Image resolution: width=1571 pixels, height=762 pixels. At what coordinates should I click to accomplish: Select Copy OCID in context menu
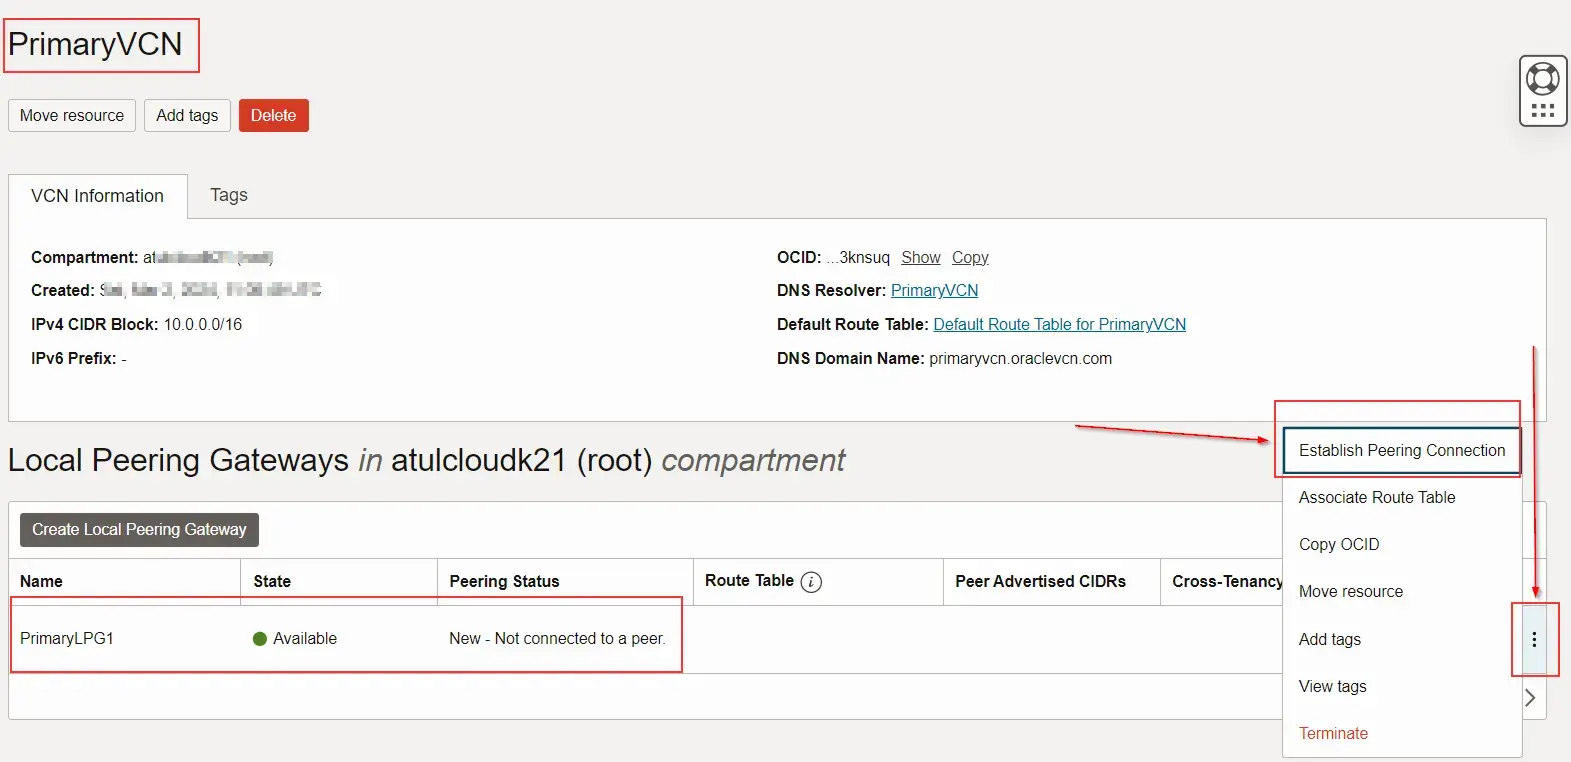pos(1338,545)
